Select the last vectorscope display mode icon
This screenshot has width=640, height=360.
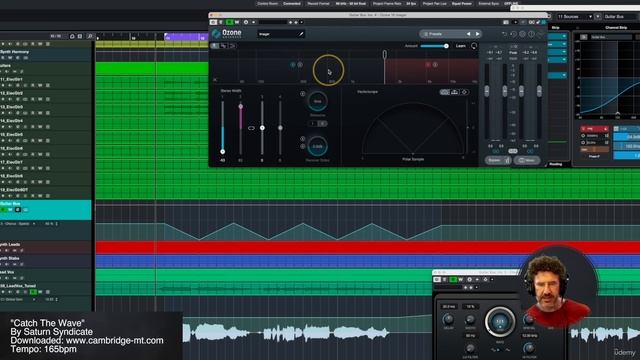[464, 92]
